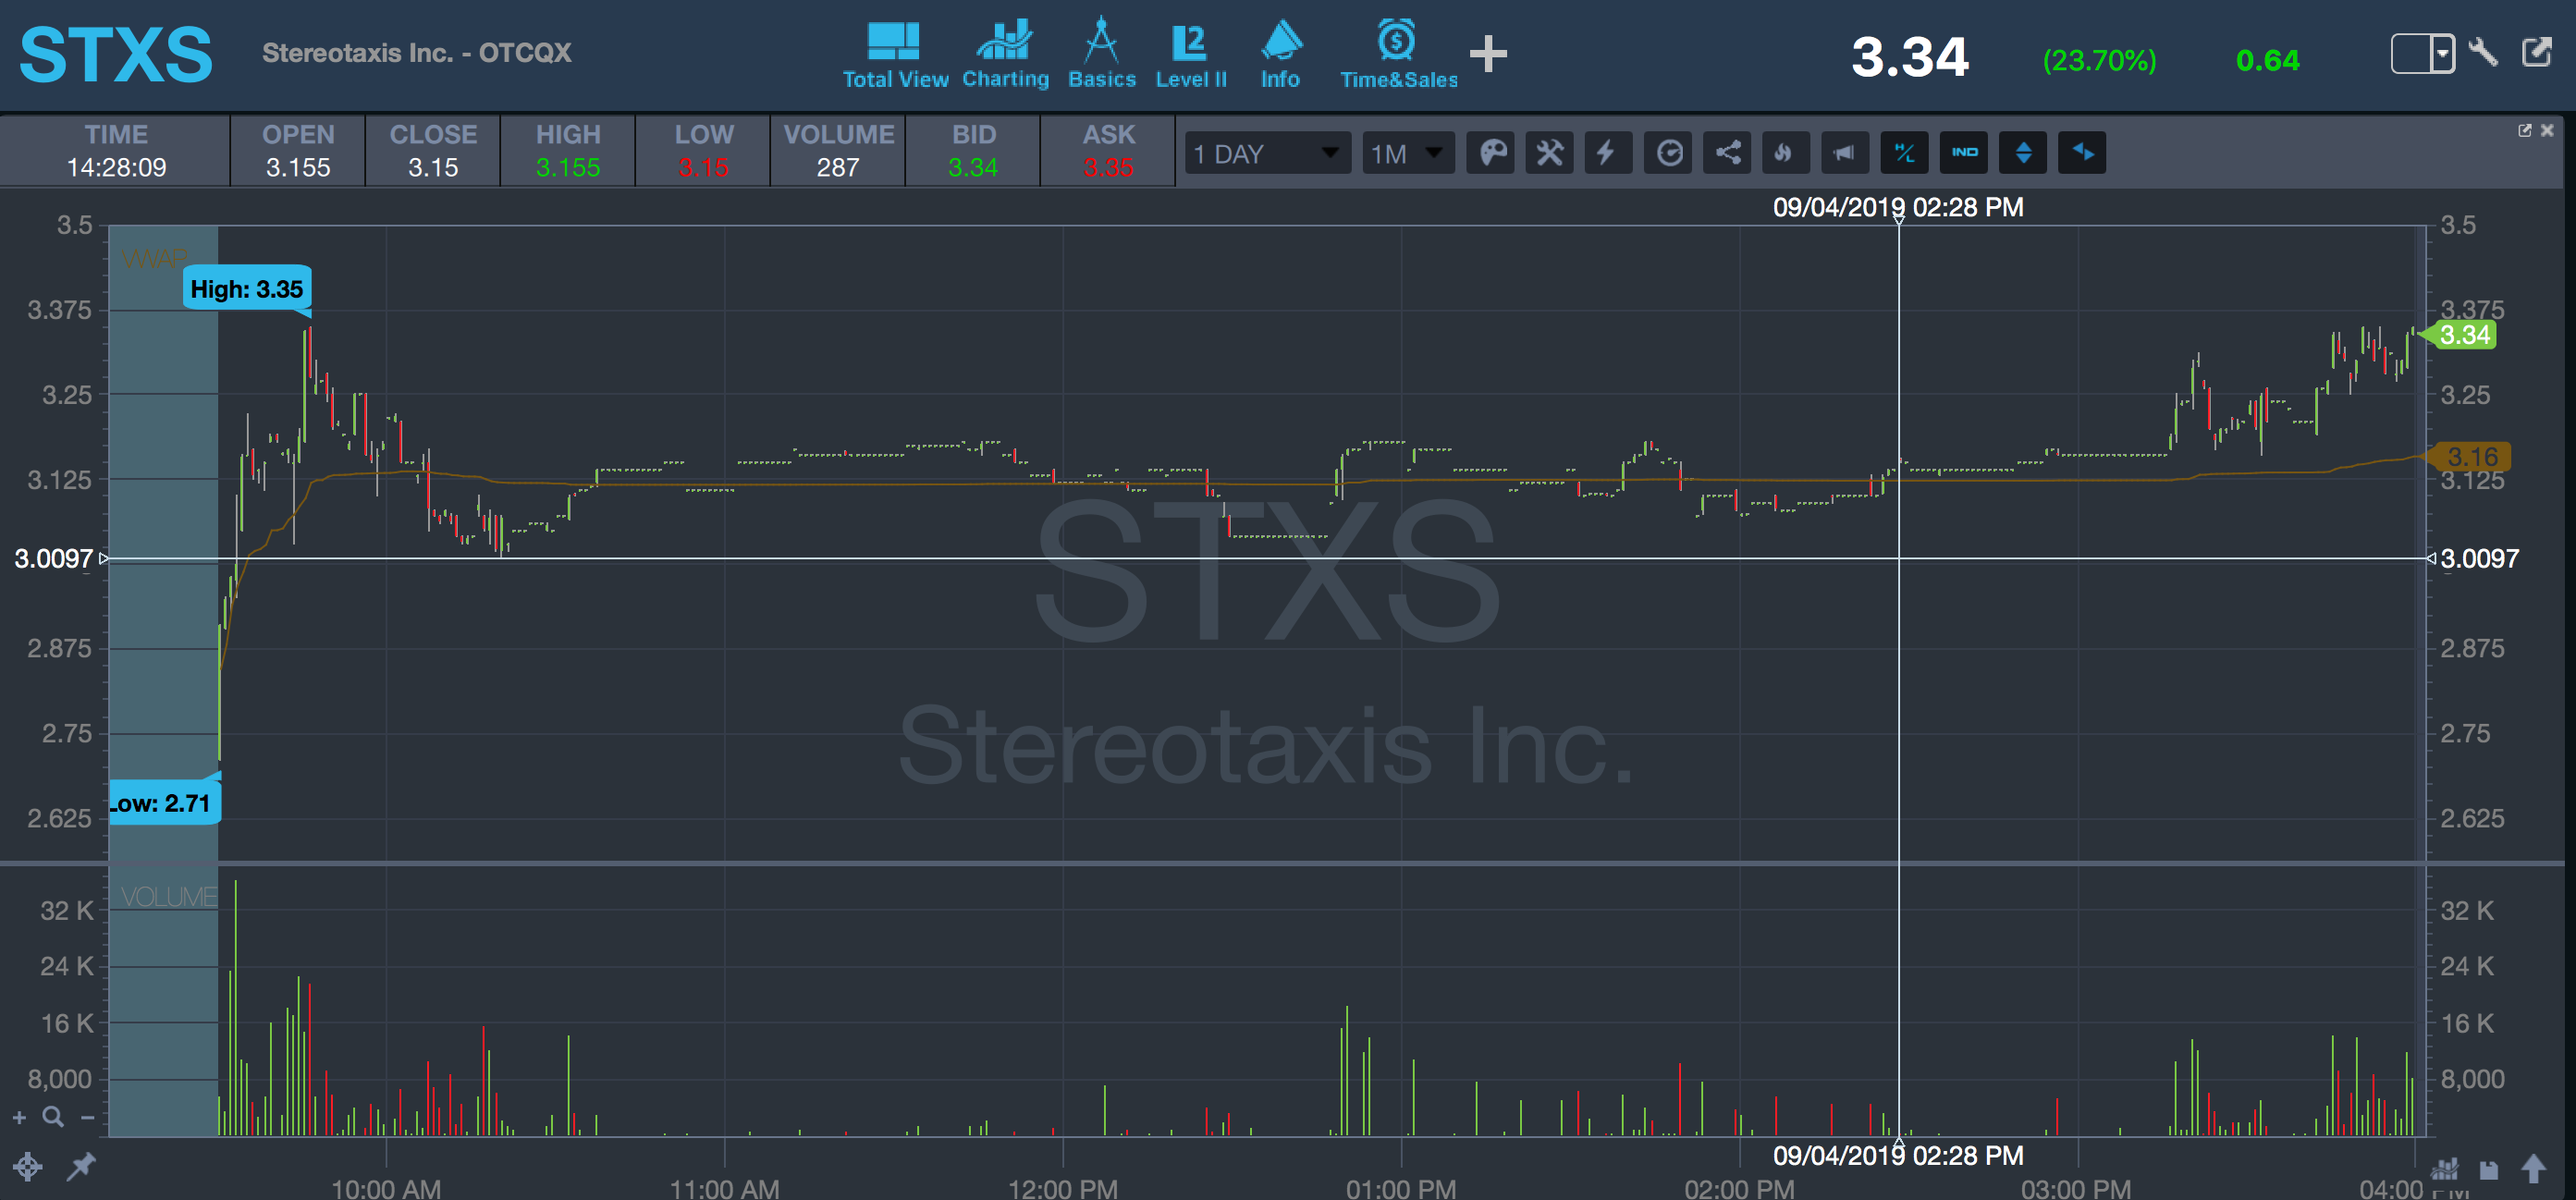Click the STXS ticker symbol

(x=116, y=55)
